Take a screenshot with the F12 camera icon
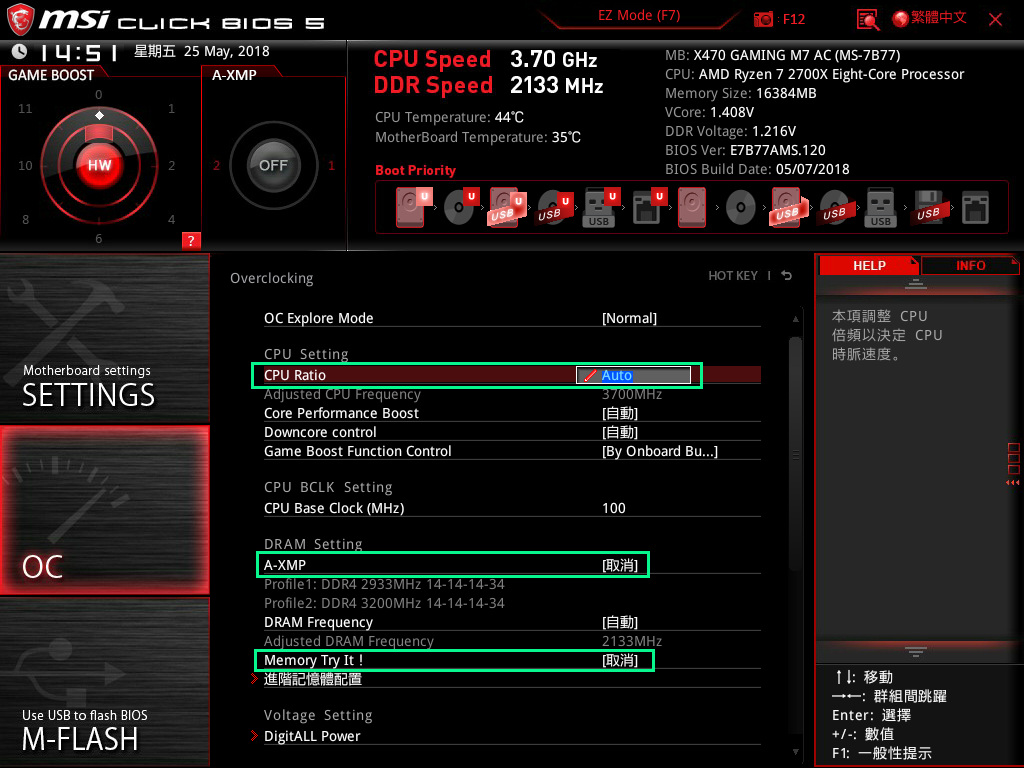This screenshot has width=1024, height=768. (763, 19)
